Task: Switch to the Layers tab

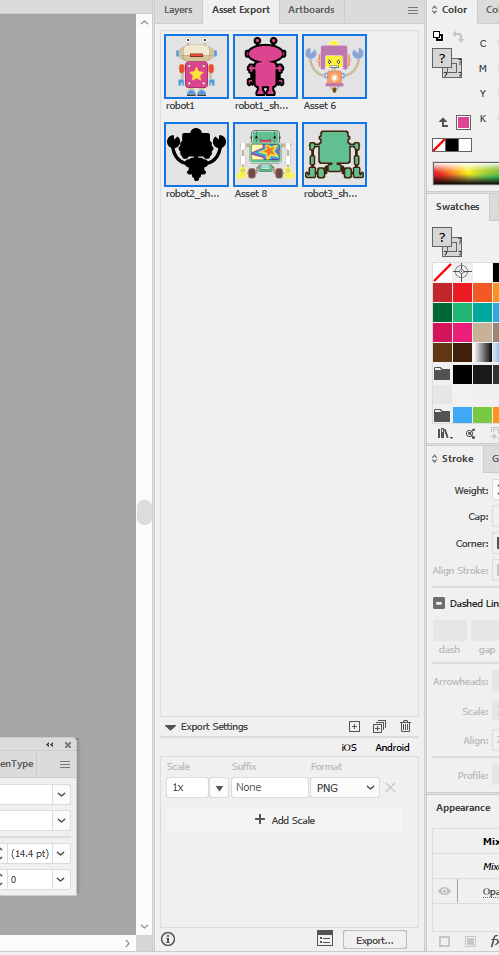Action: 178,10
